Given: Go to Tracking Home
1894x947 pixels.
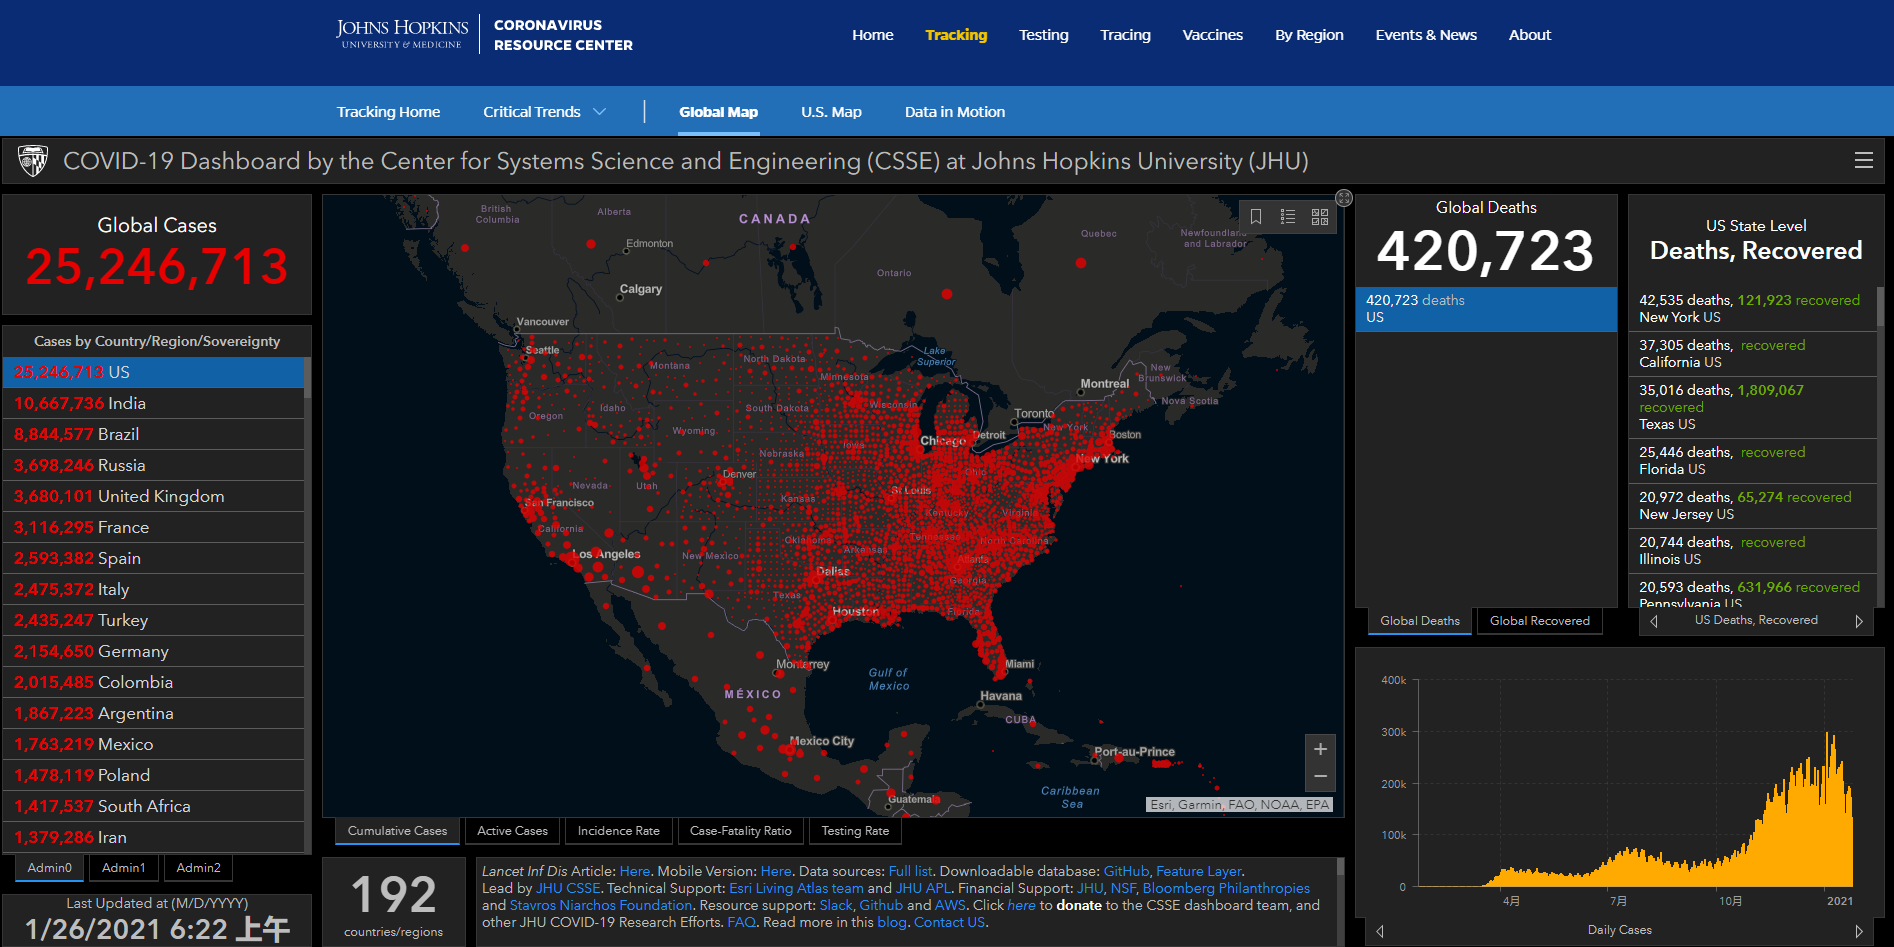Looking at the screenshot, I should pyautogui.click(x=388, y=112).
